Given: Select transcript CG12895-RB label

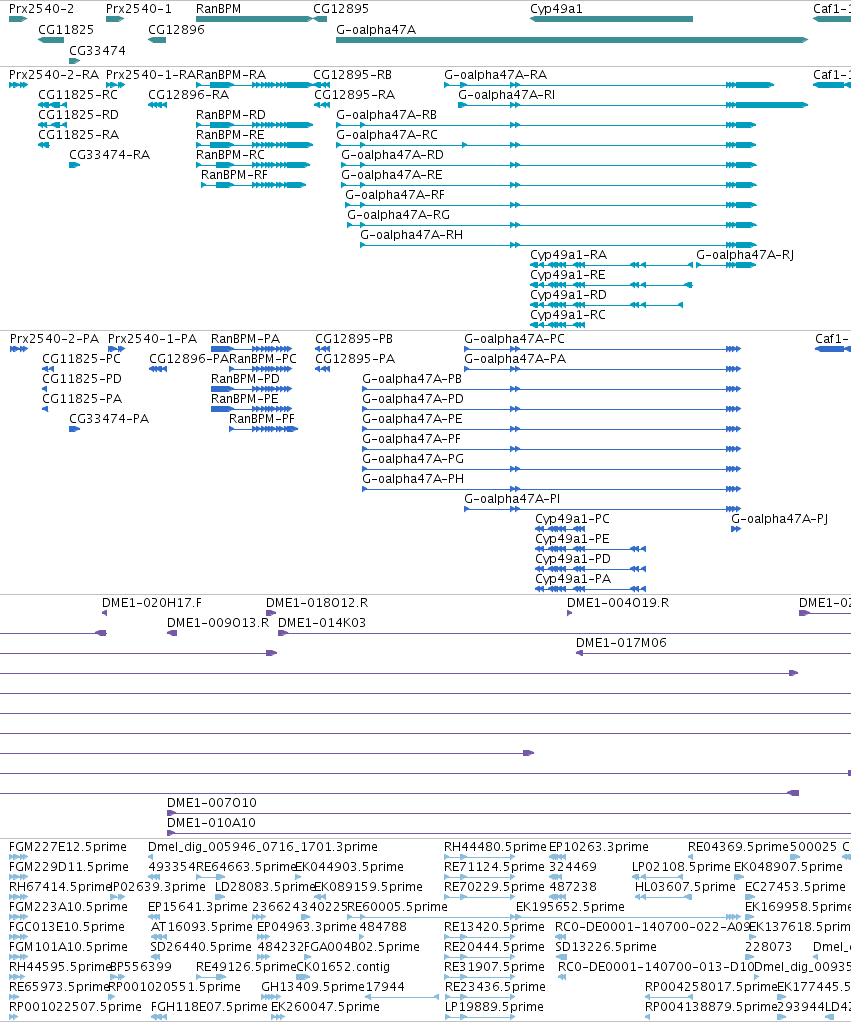Looking at the screenshot, I should 353,75.
